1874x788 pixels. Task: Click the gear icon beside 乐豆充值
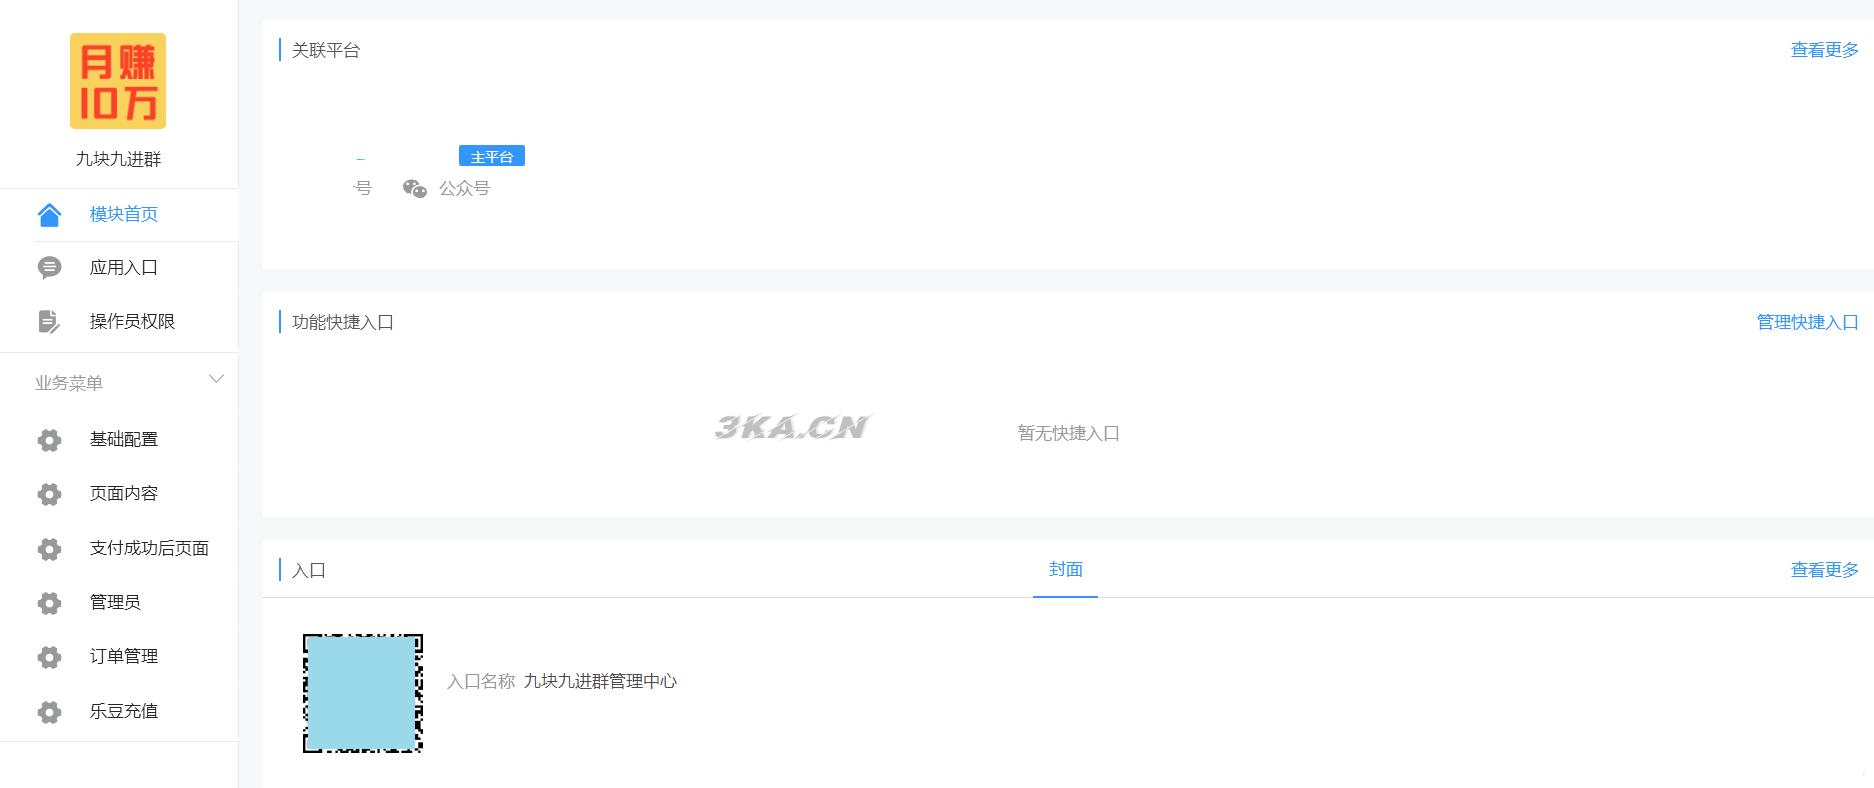(49, 711)
